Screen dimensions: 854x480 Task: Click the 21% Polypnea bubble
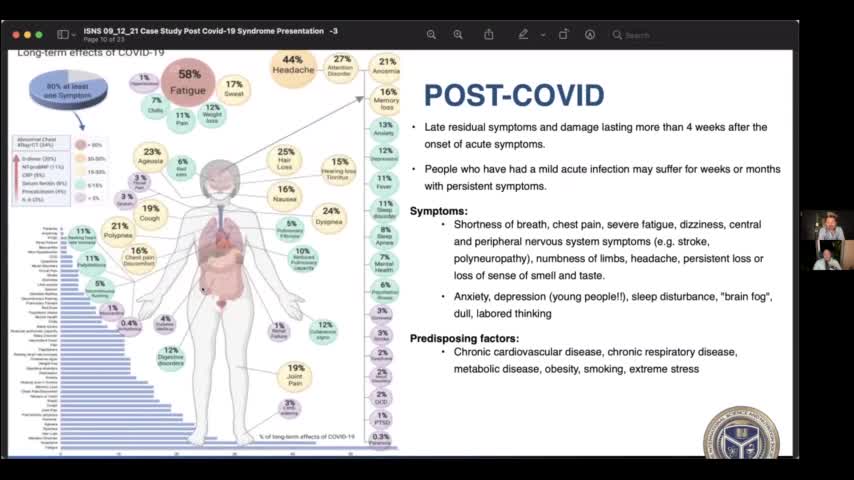(x=119, y=230)
